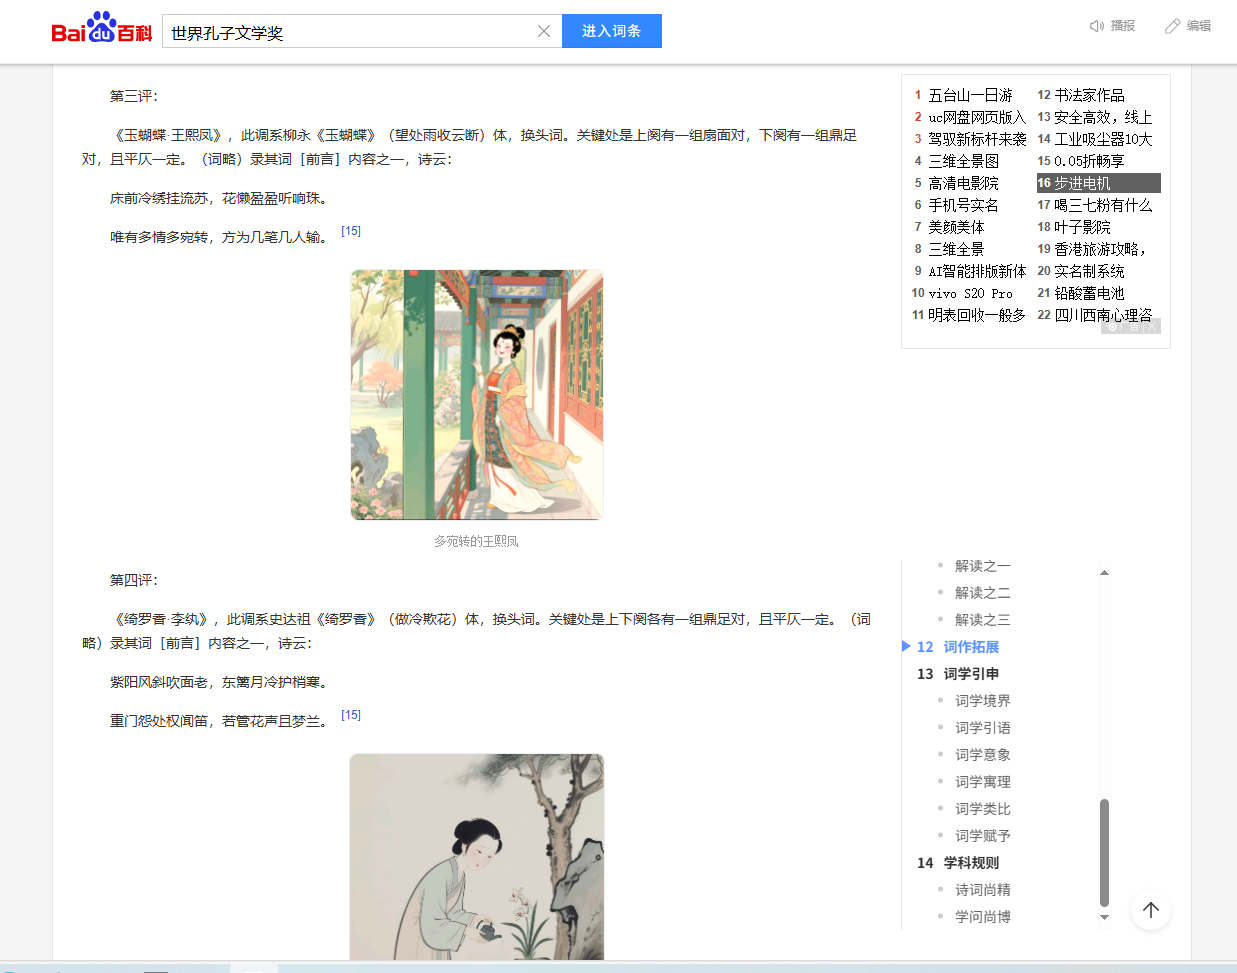Open the 五台山一日游 ad link

click(x=970, y=95)
